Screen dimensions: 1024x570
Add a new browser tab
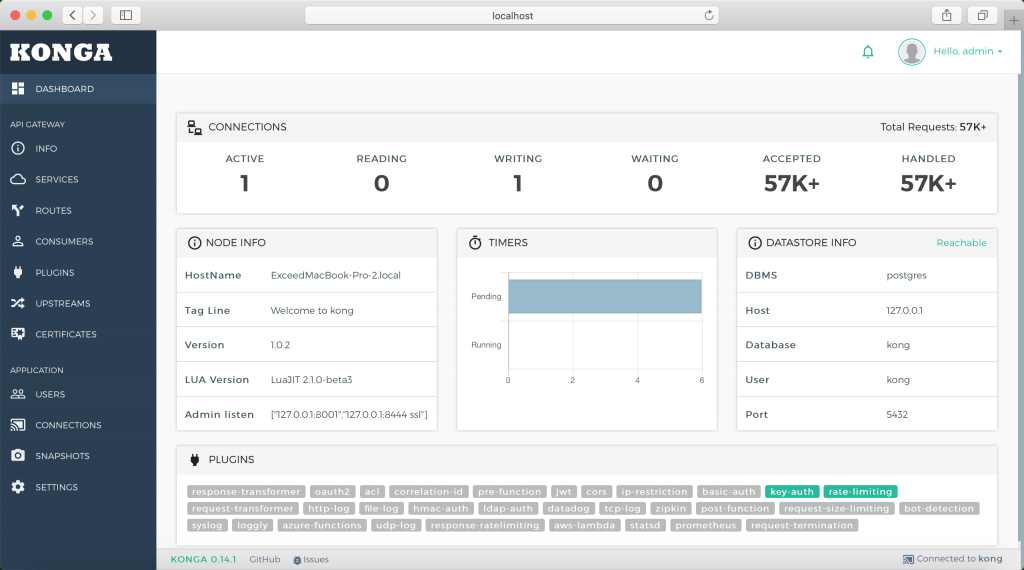tap(1014, 20)
